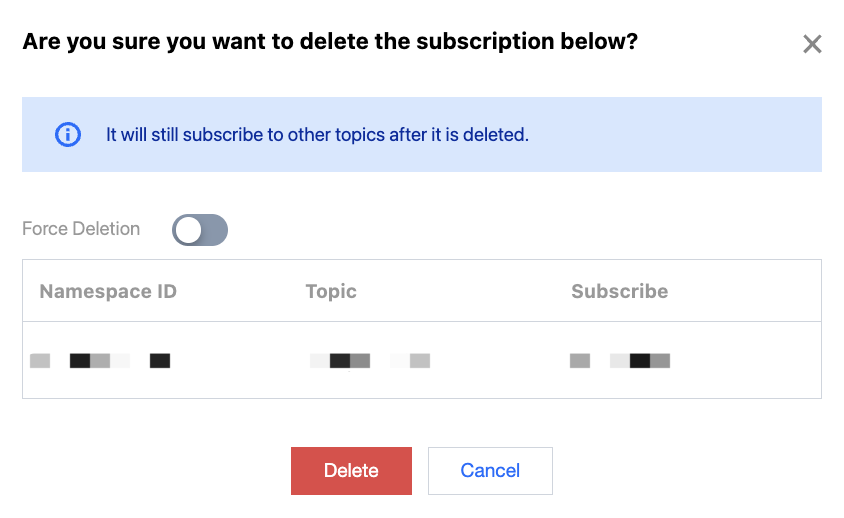Click the dialog title question text

tap(330, 42)
